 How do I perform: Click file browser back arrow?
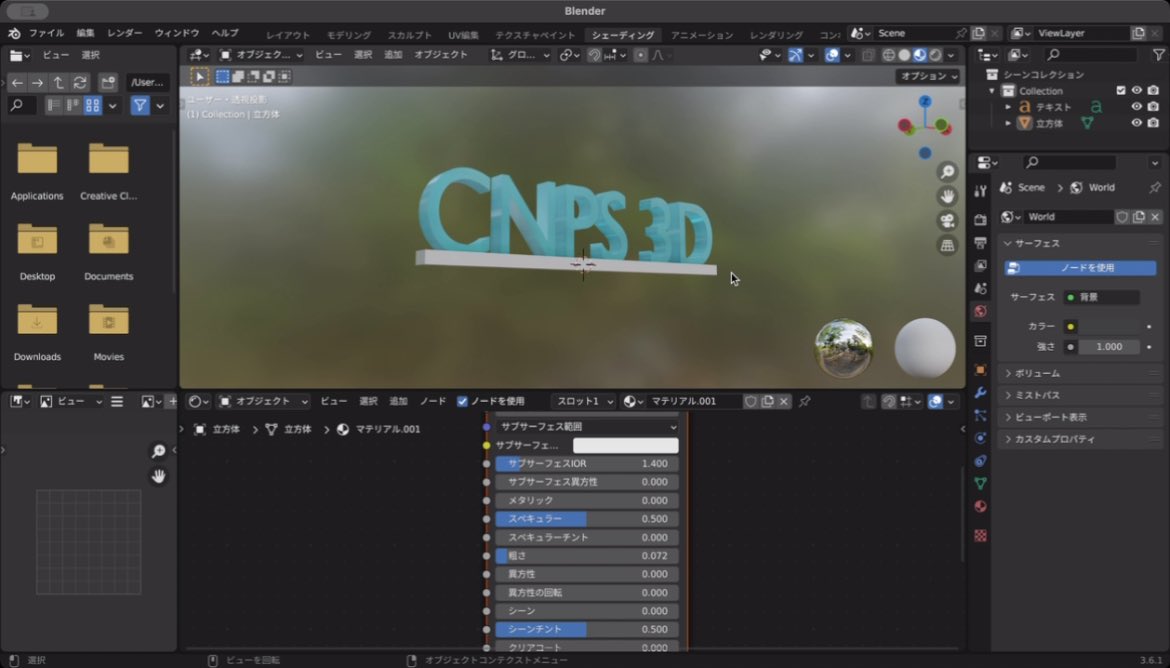(x=16, y=83)
